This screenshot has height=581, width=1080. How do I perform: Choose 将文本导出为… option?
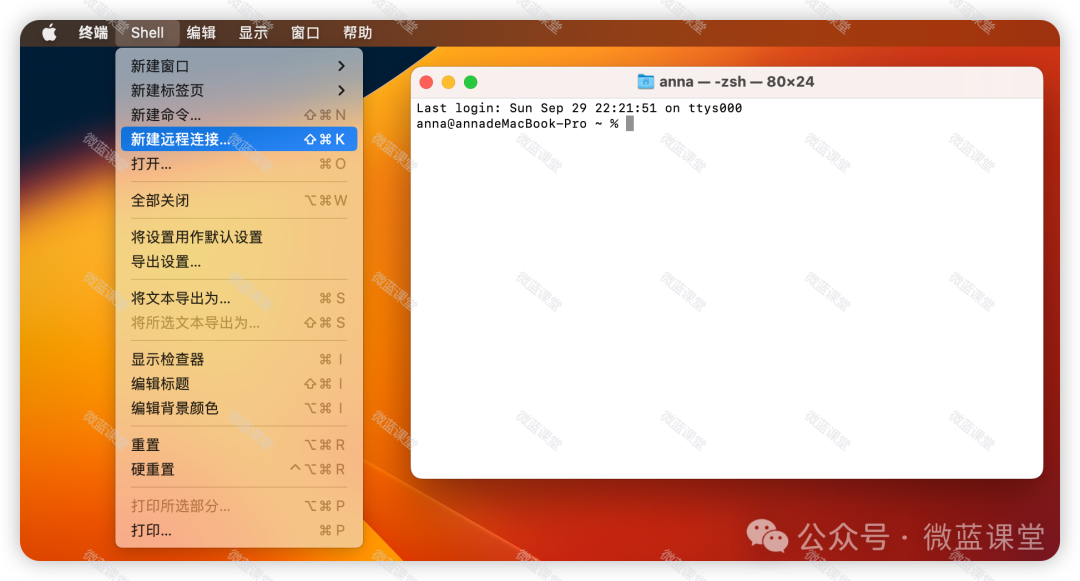pos(239,298)
